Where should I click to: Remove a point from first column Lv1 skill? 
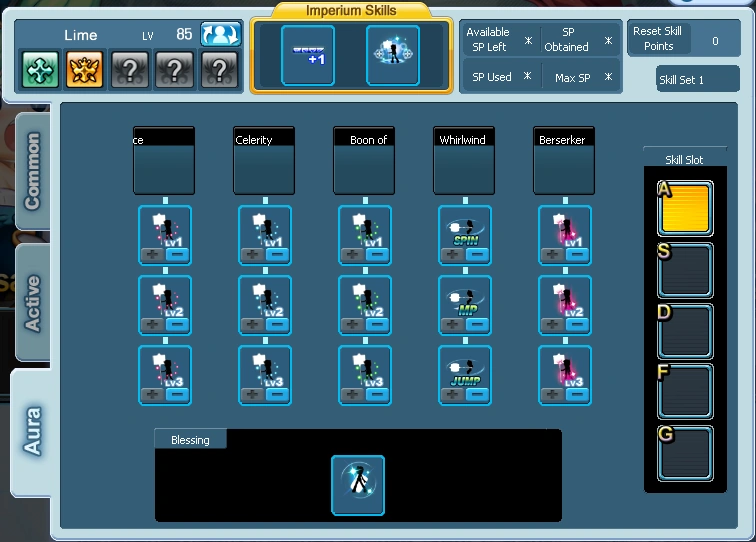[177, 255]
